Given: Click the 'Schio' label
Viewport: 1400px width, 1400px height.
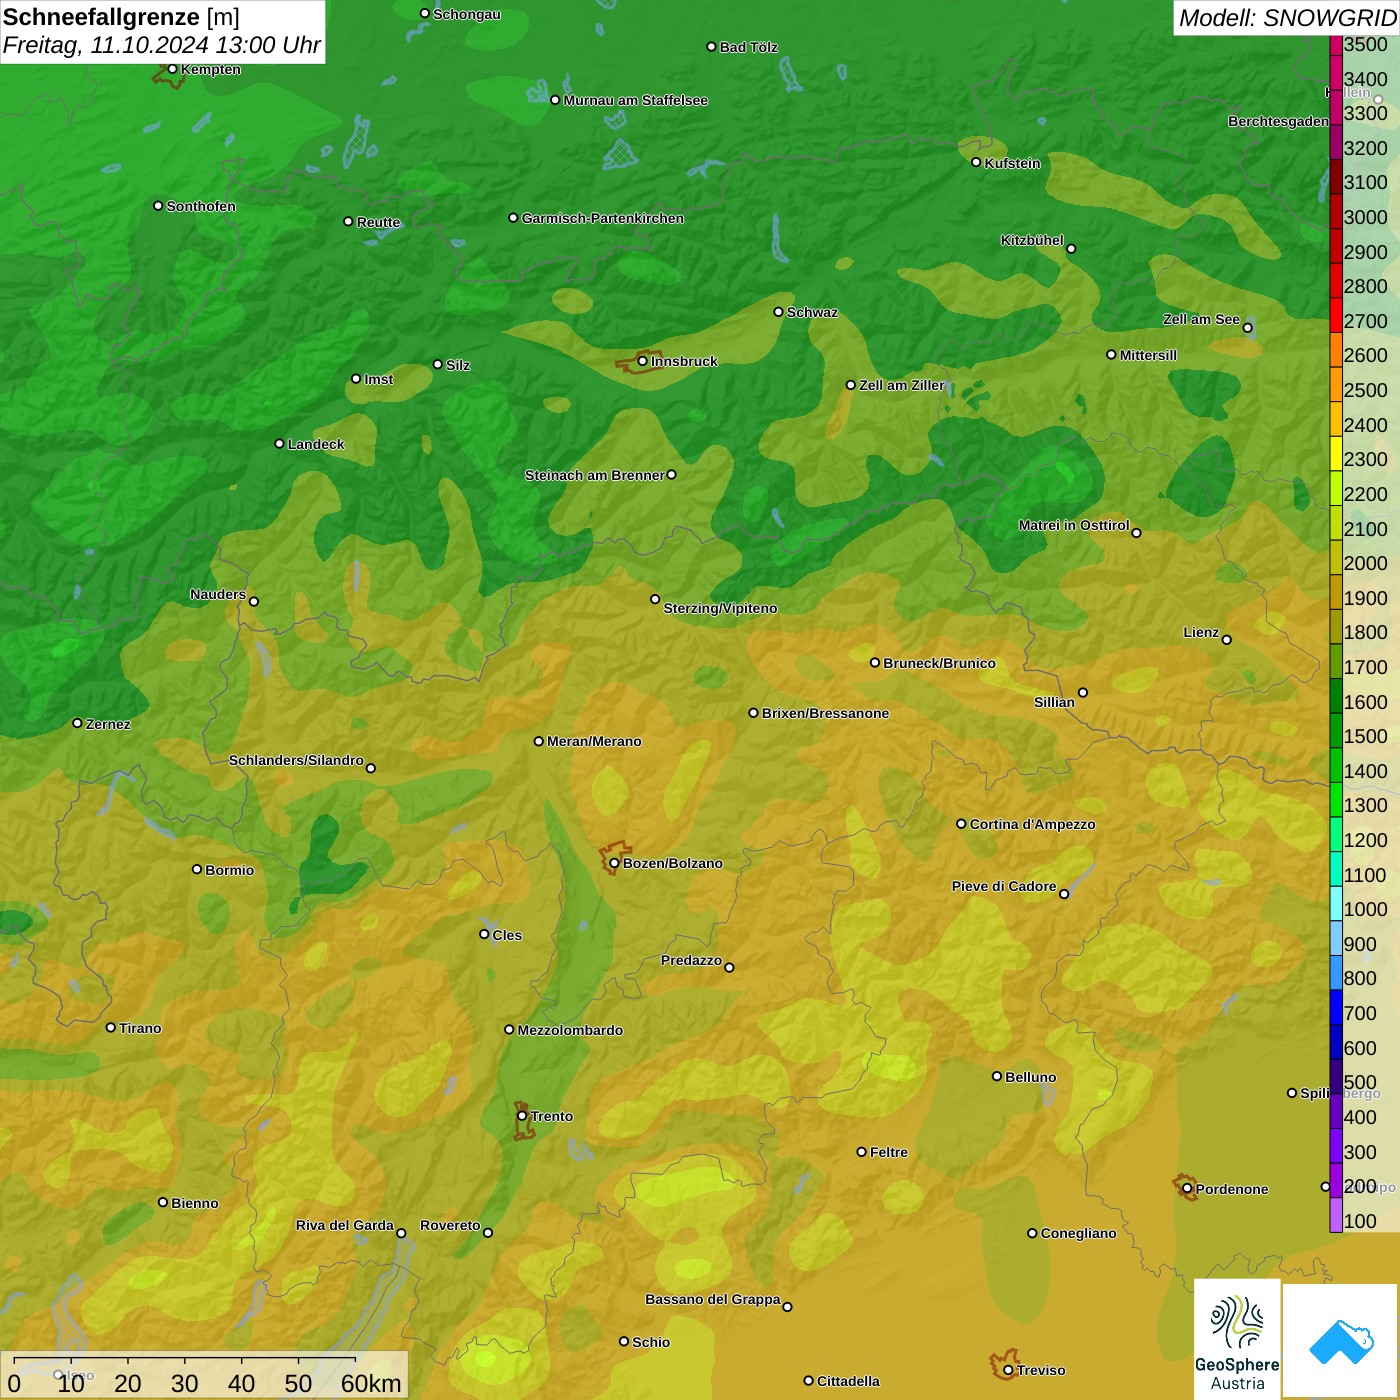Looking at the screenshot, I should click(x=651, y=1342).
